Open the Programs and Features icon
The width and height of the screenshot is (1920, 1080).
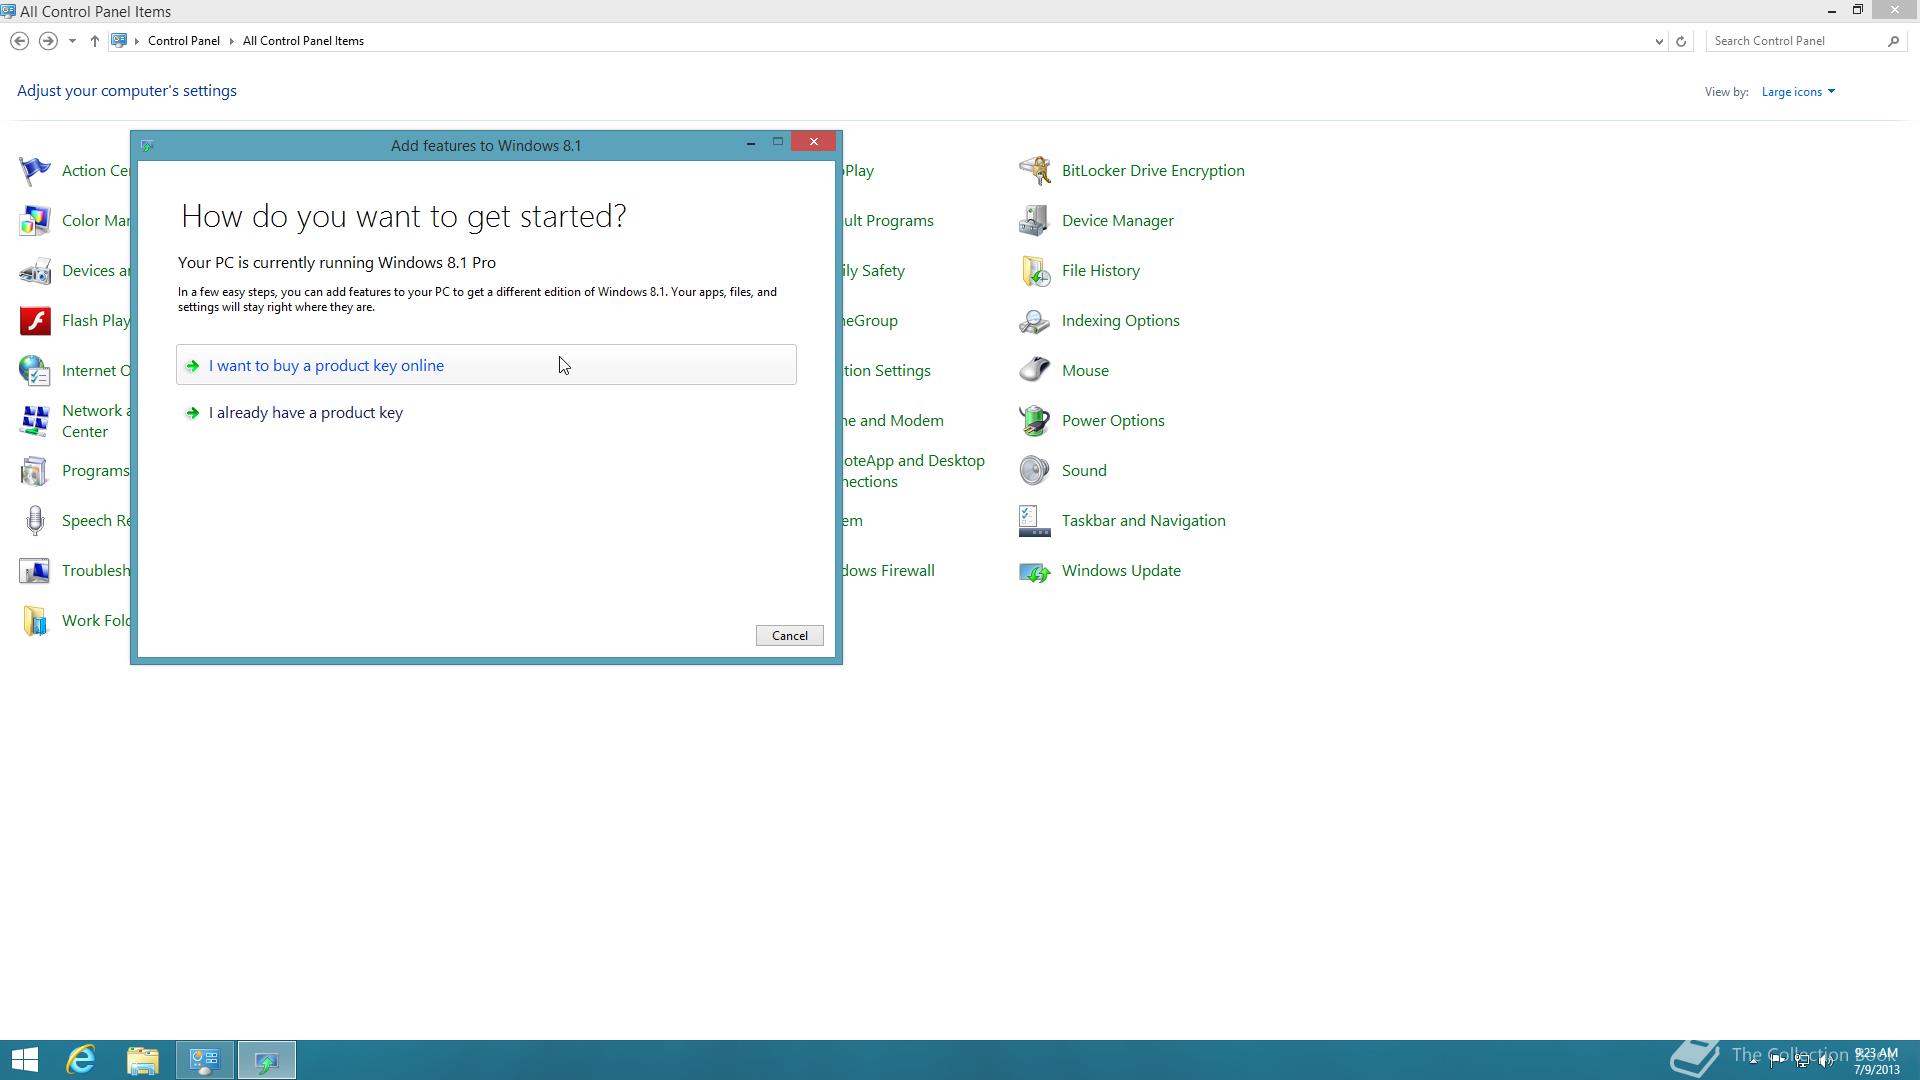click(x=35, y=471)
